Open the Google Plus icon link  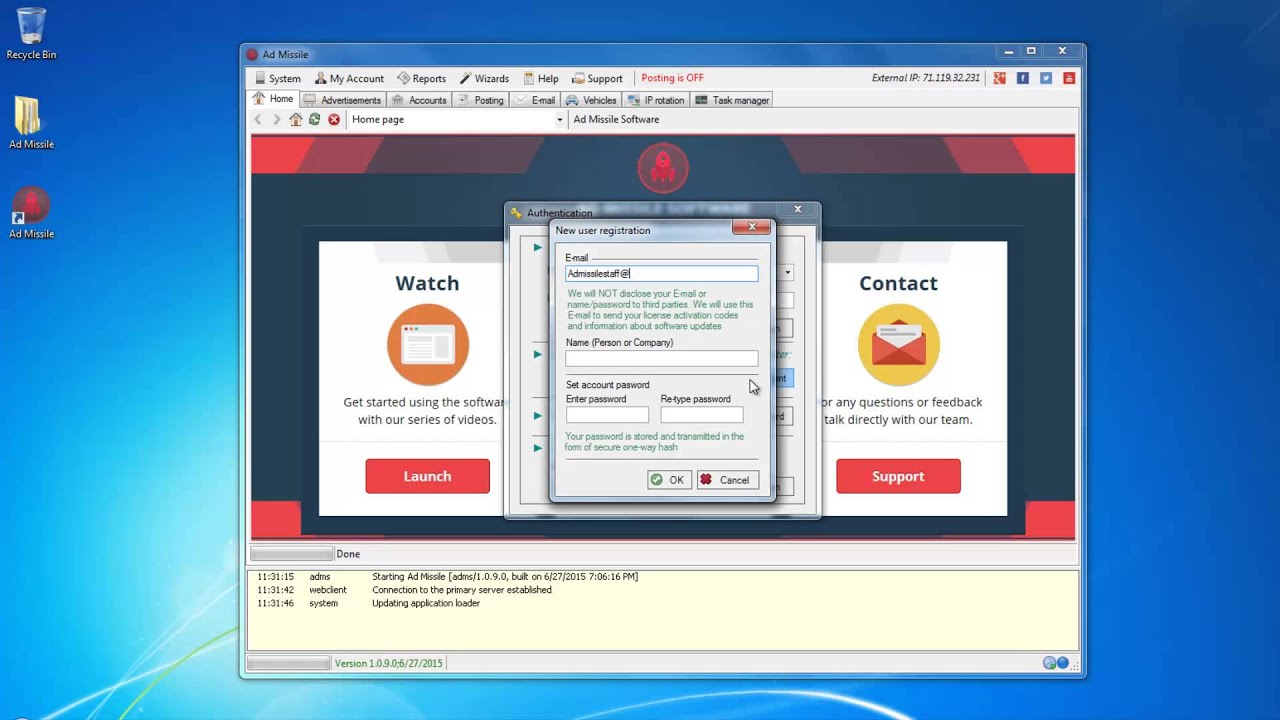tap(999, 78)
